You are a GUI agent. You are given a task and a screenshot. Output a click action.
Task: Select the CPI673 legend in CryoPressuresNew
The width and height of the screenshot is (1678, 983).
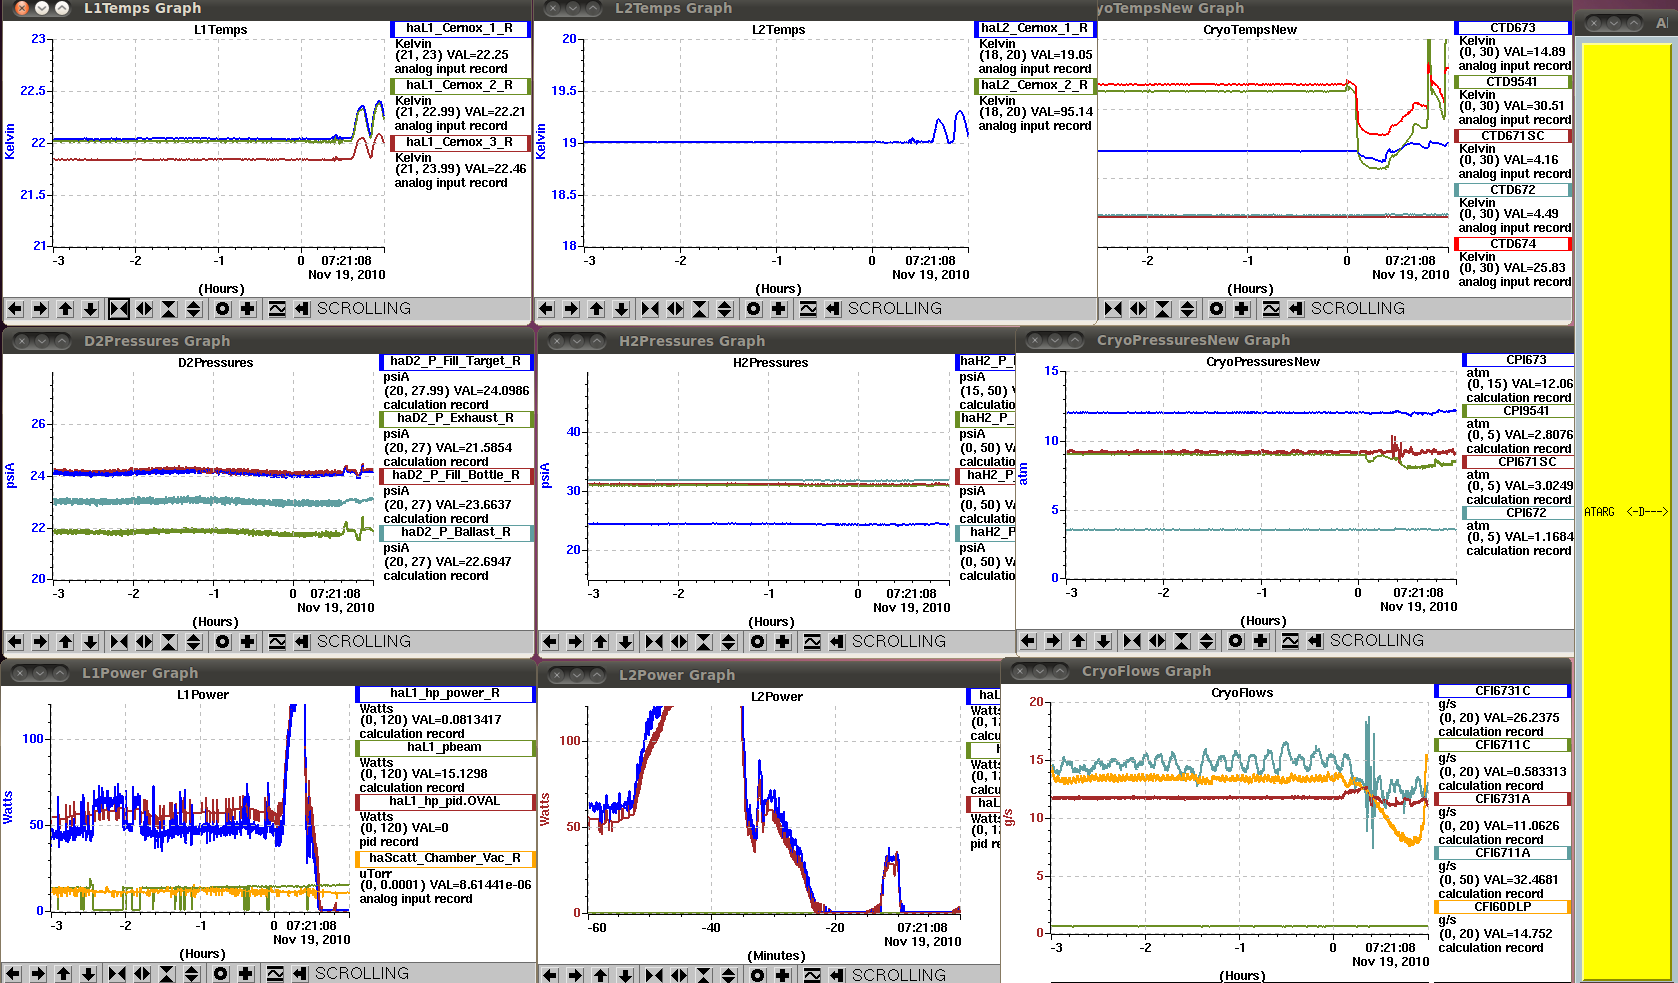point(1519,360)
